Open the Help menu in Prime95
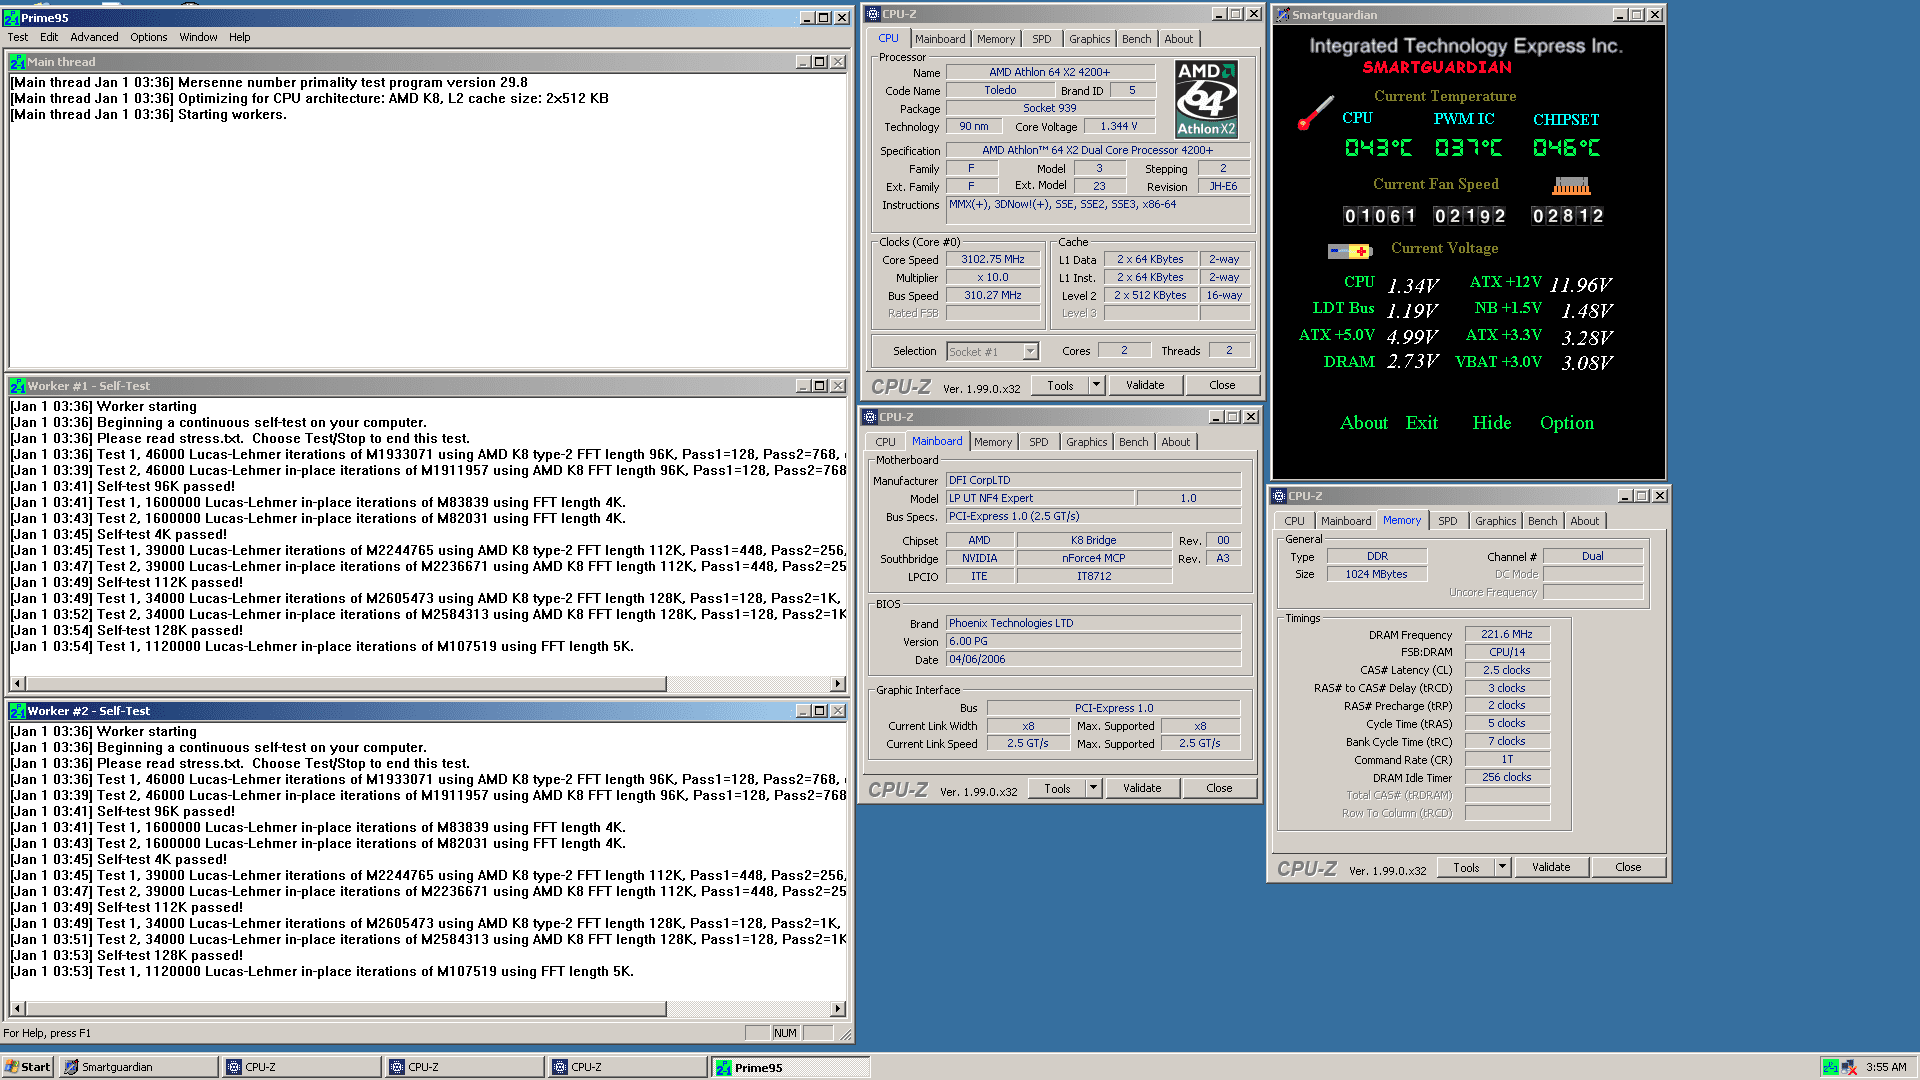The width and height of the screenshot is (1920, 1080). point(240,37)
